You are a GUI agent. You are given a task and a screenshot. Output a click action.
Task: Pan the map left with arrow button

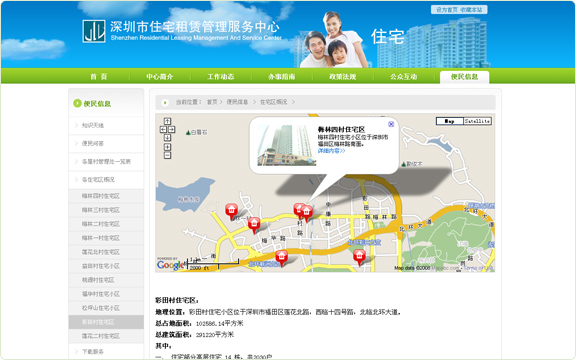[x=163, y=129]
